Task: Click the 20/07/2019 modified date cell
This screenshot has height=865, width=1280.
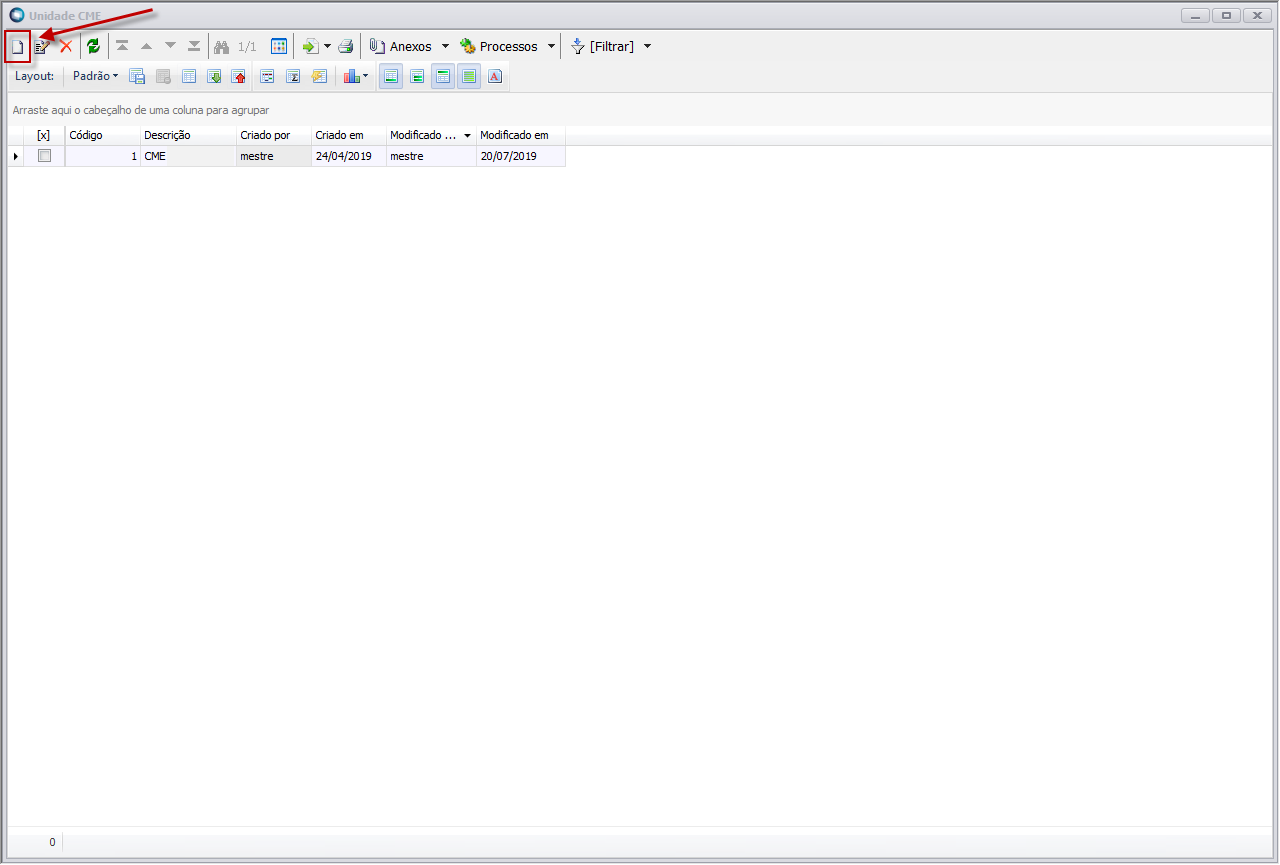Action: pyautogui.click(x=521, y=156)
